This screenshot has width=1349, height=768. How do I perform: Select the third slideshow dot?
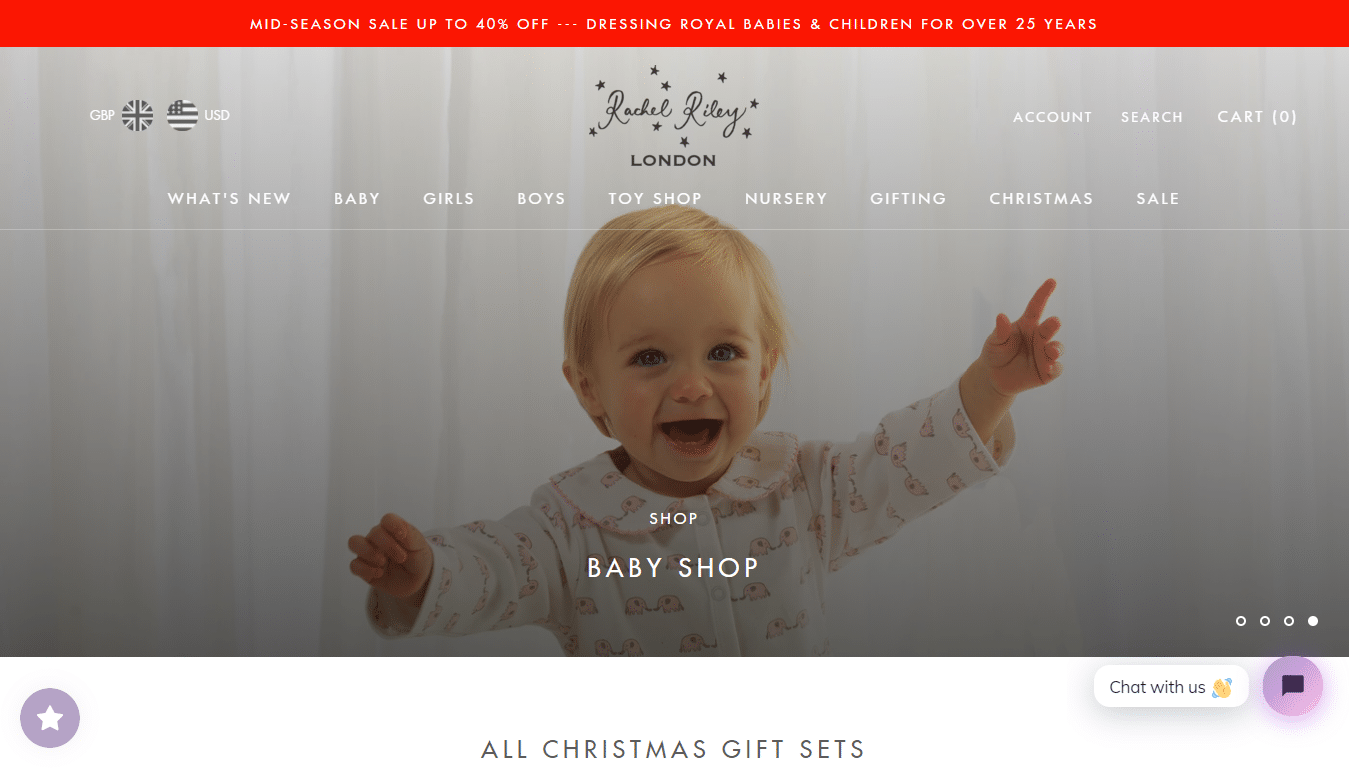click(1289, 621)
